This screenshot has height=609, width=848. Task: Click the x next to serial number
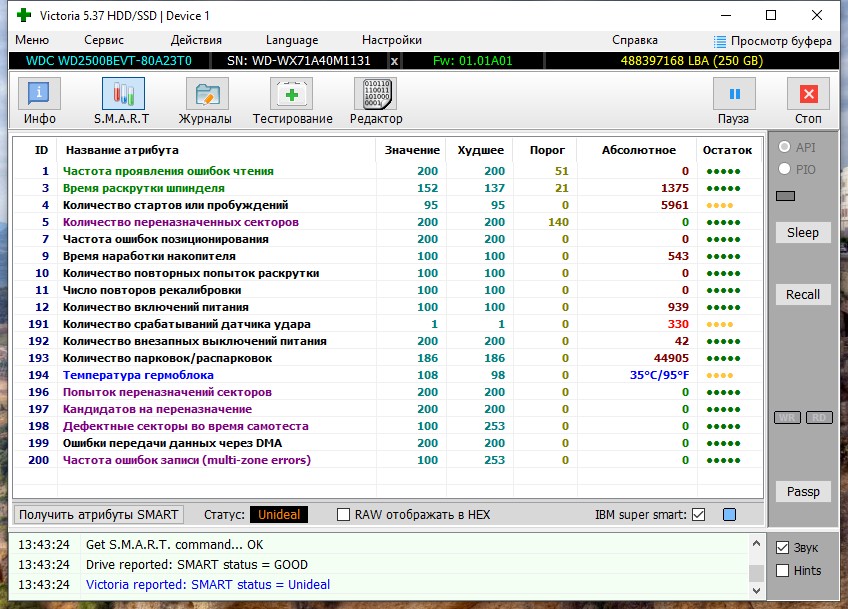click(x=394, y=61)
